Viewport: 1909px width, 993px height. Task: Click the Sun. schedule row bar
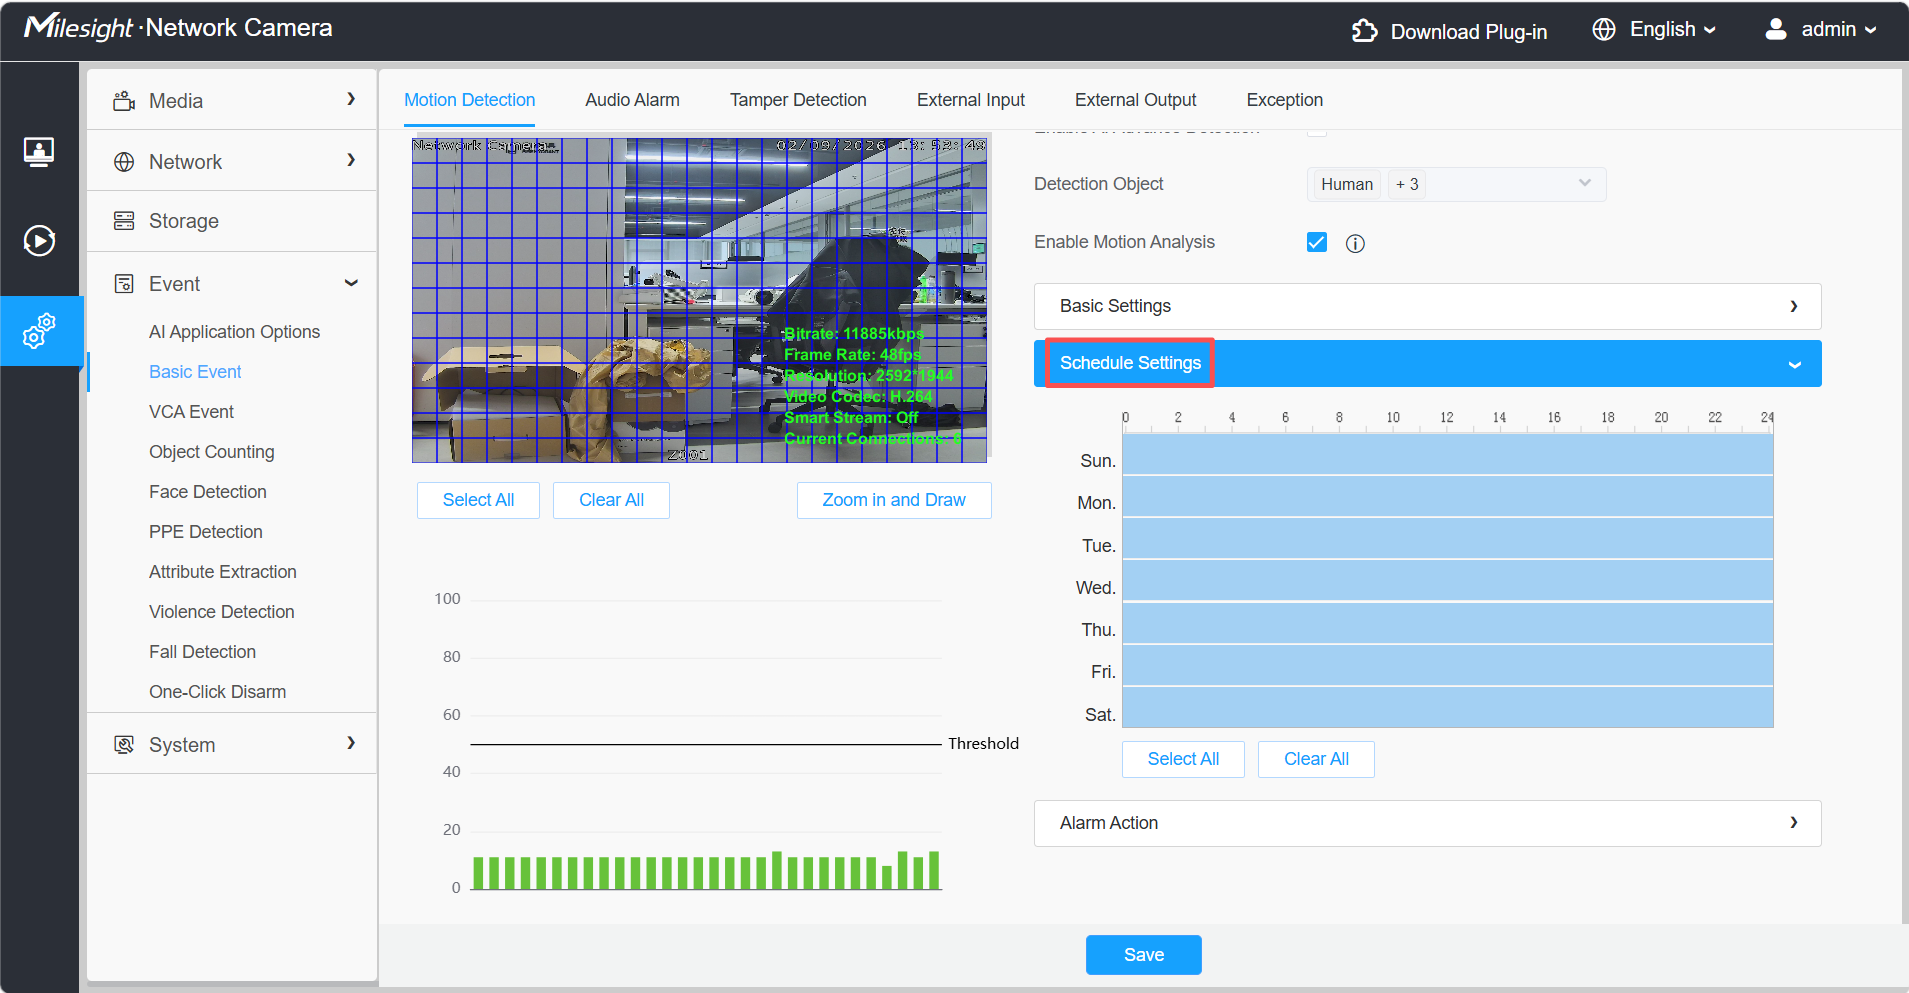tap(1447, 453)
